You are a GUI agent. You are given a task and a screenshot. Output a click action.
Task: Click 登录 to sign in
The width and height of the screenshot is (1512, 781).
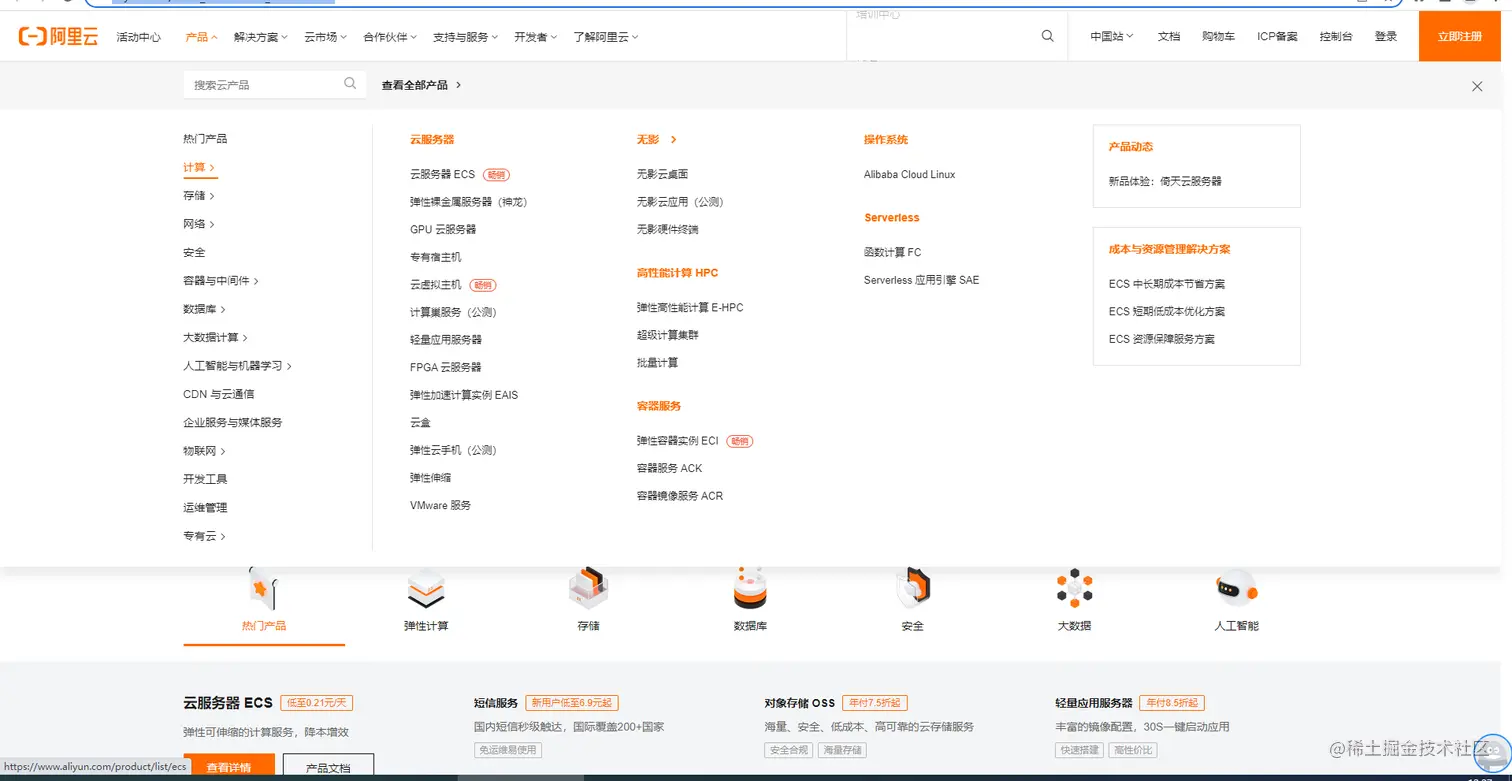tap(1386, 37)
